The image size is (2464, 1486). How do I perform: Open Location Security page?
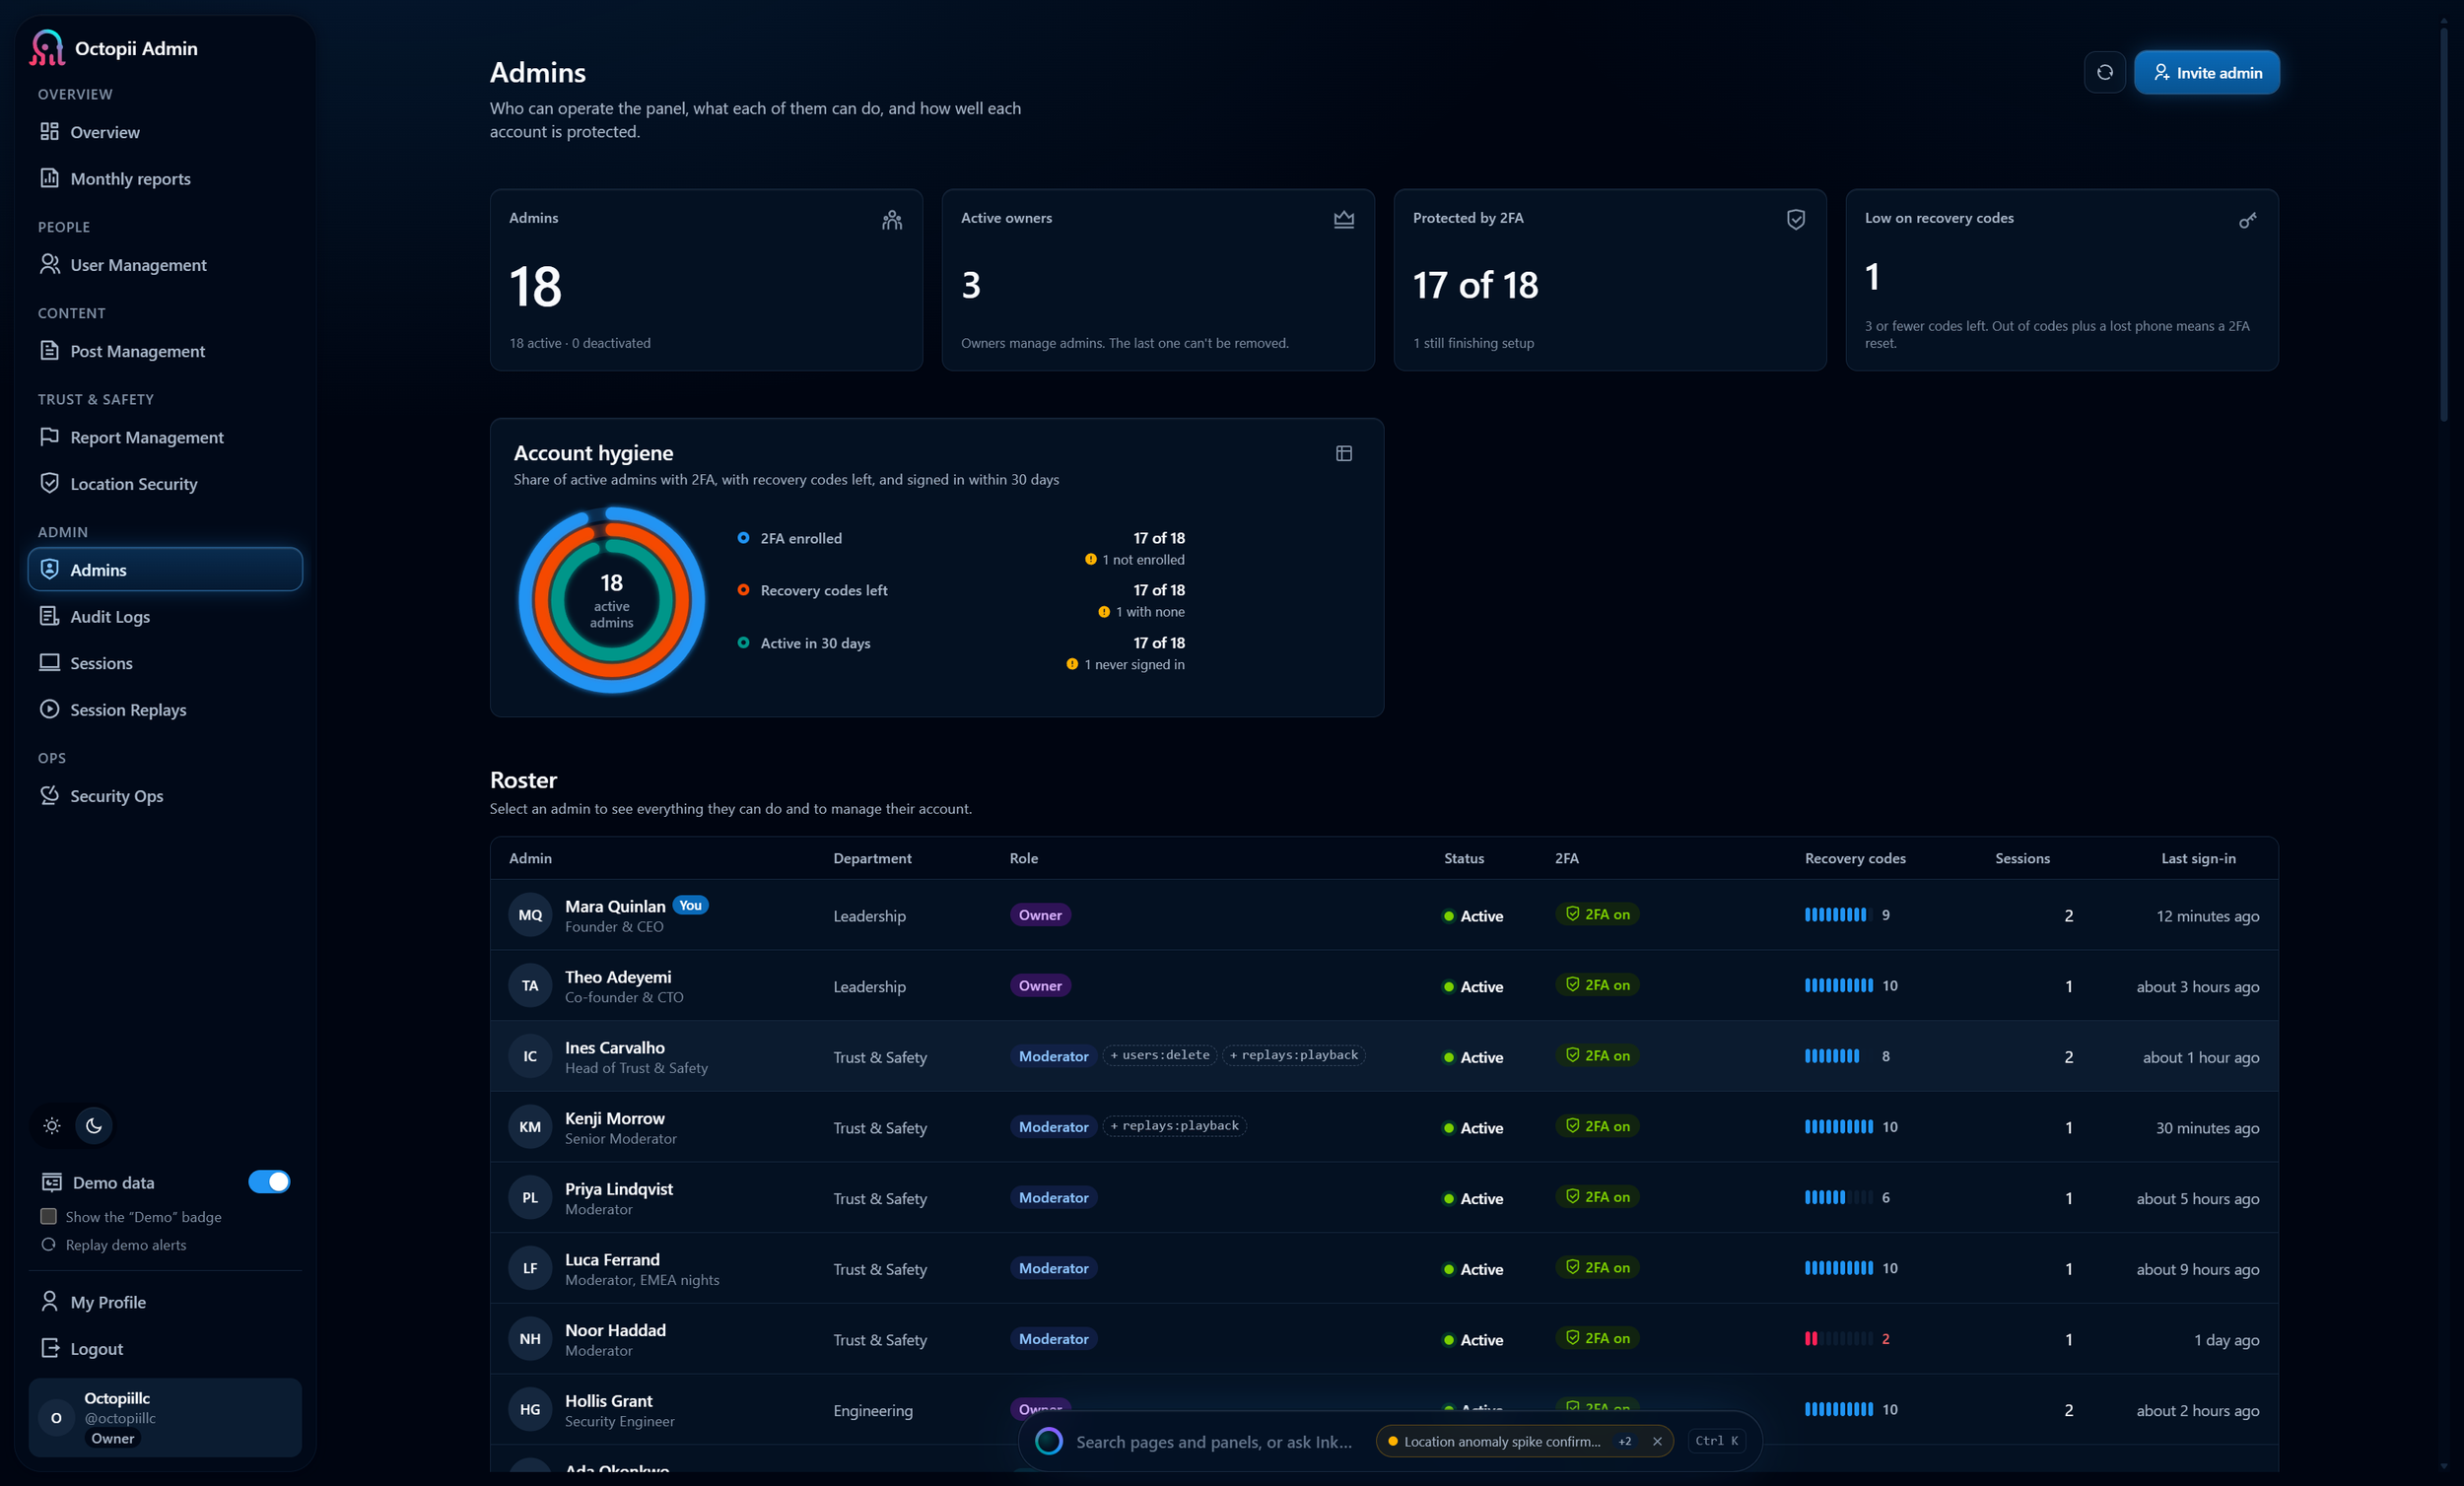pos(165,483)
